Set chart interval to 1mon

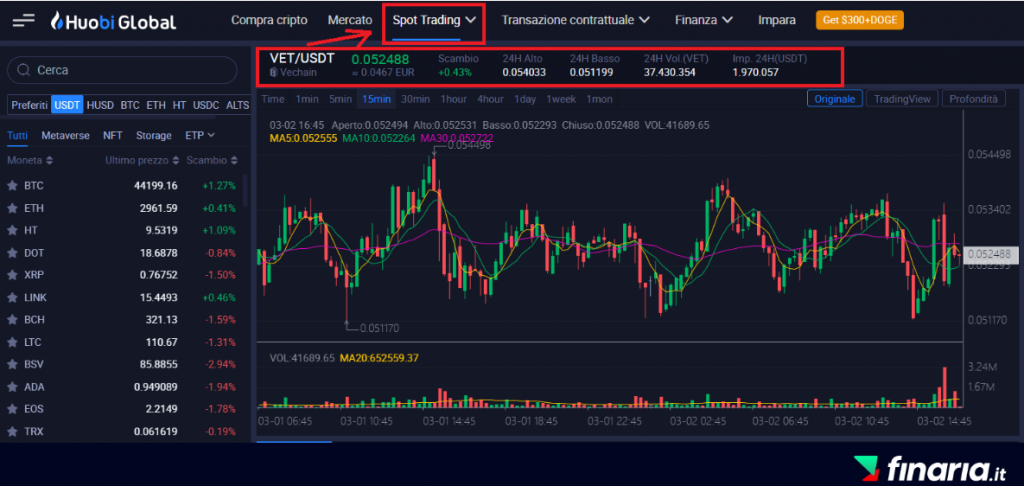click(x=599, y=99)
